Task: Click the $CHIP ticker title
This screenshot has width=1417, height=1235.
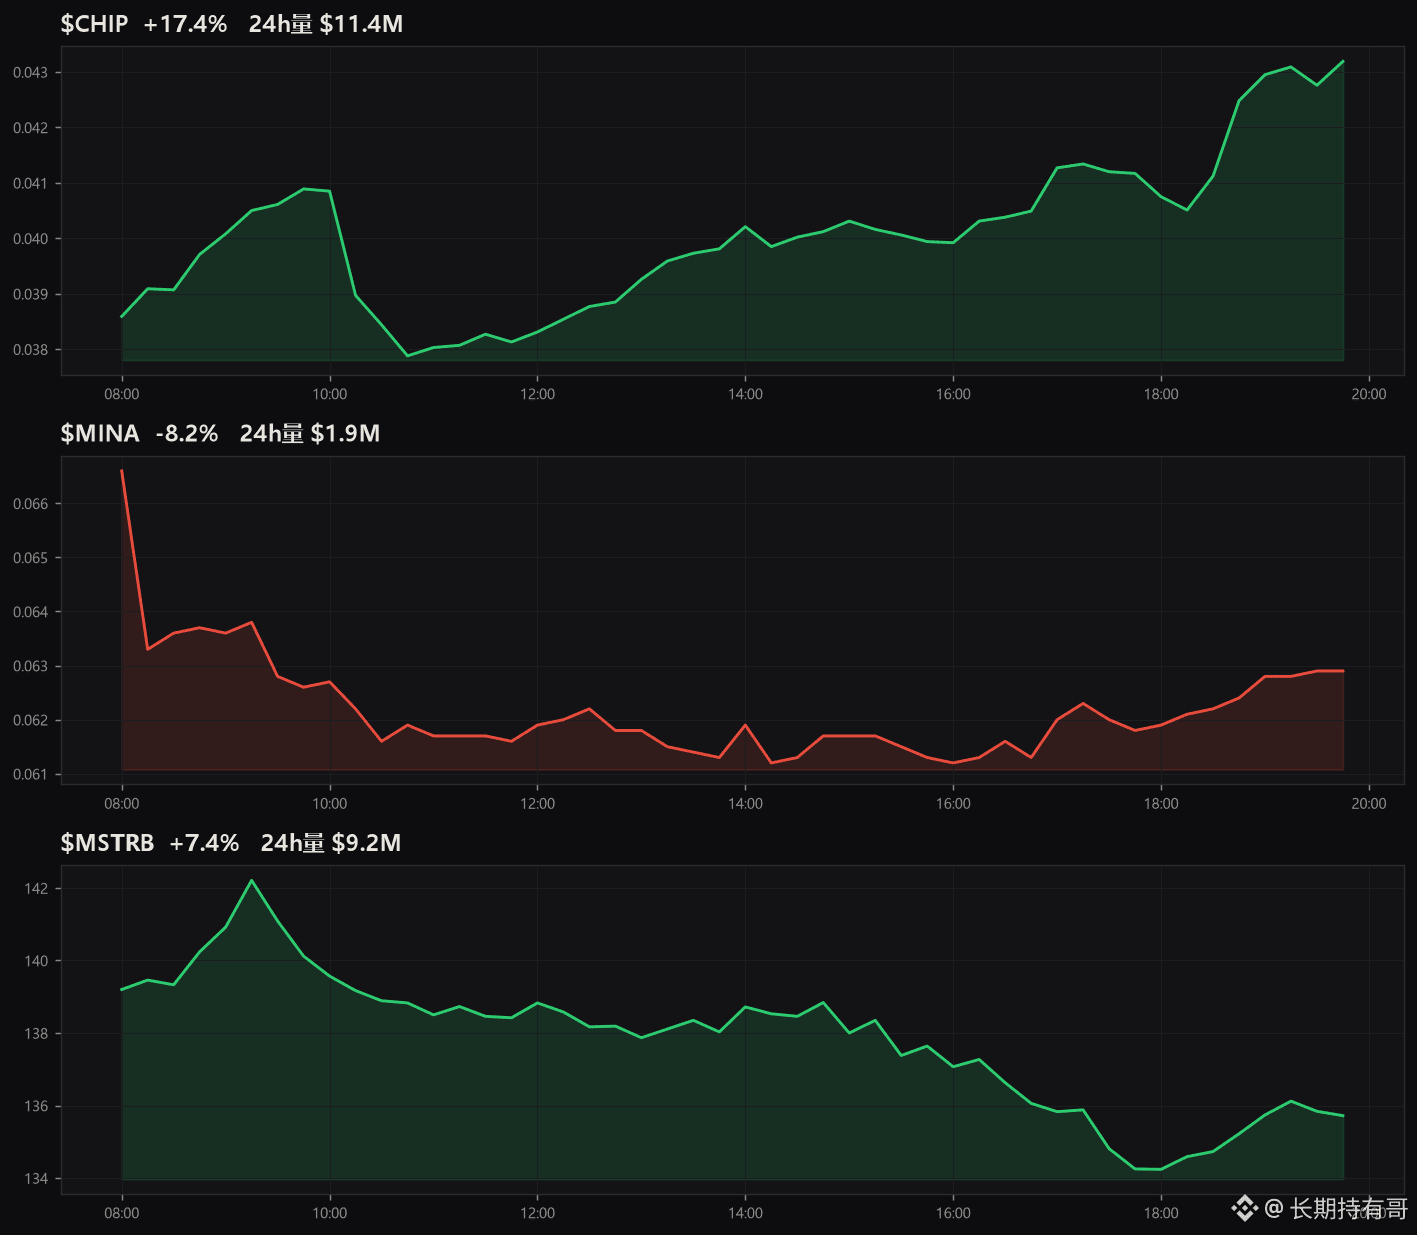Action: [x=94, y=24]
